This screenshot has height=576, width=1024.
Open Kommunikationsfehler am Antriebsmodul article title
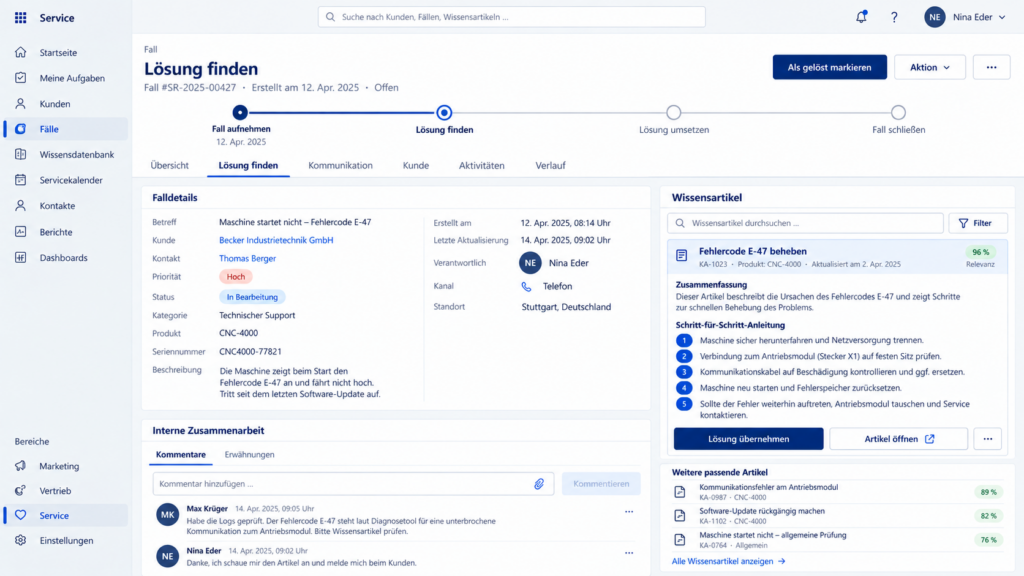[768, 487]
